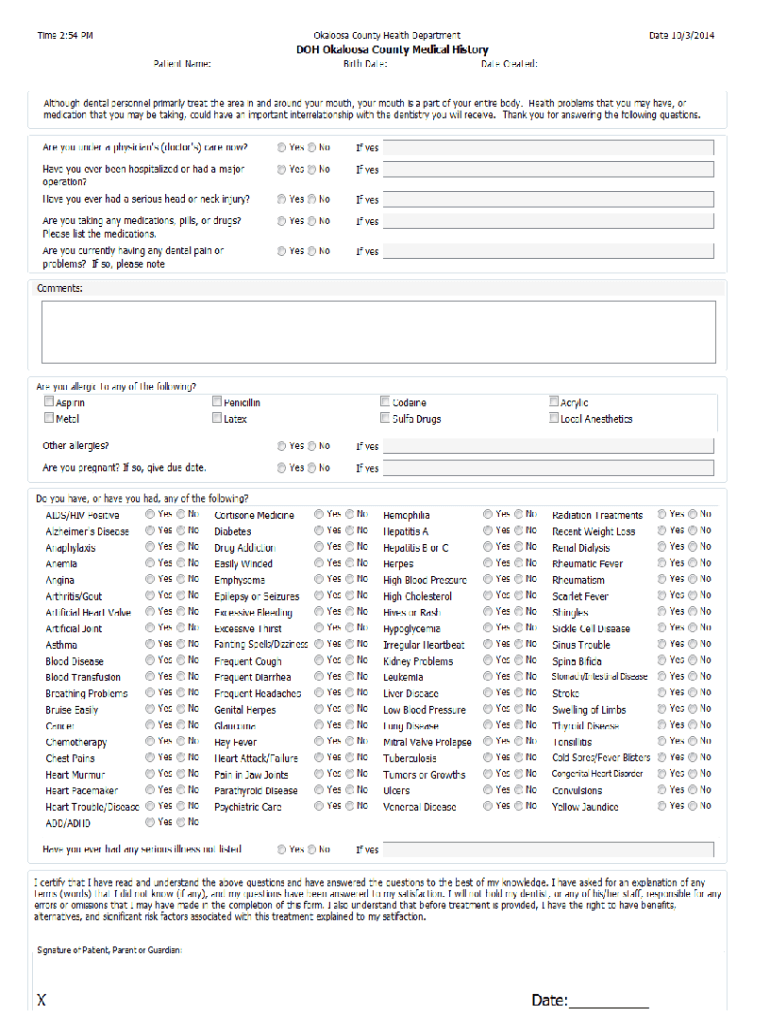The width and height of the screenshot is (770, 1024).
Task: Check the Penicillin allergy checkbox
Action: click(x=216, y=402)
